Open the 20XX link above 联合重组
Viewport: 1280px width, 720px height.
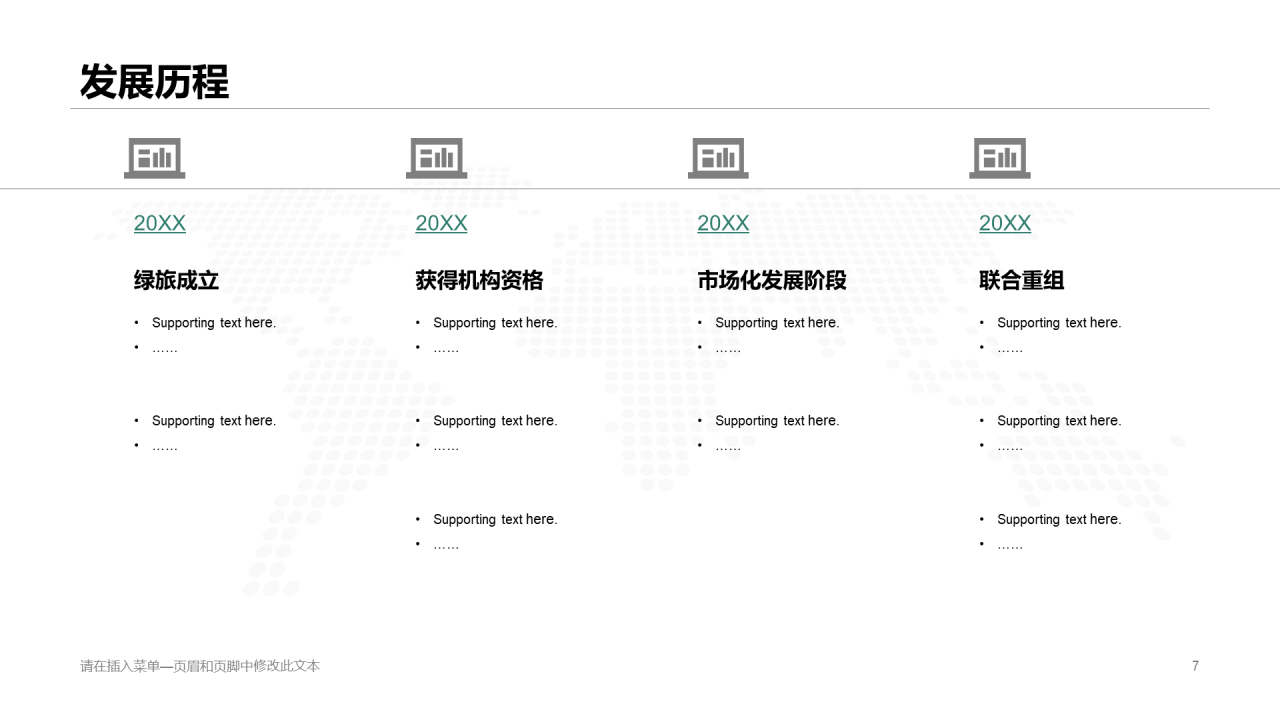point(1005,223)
